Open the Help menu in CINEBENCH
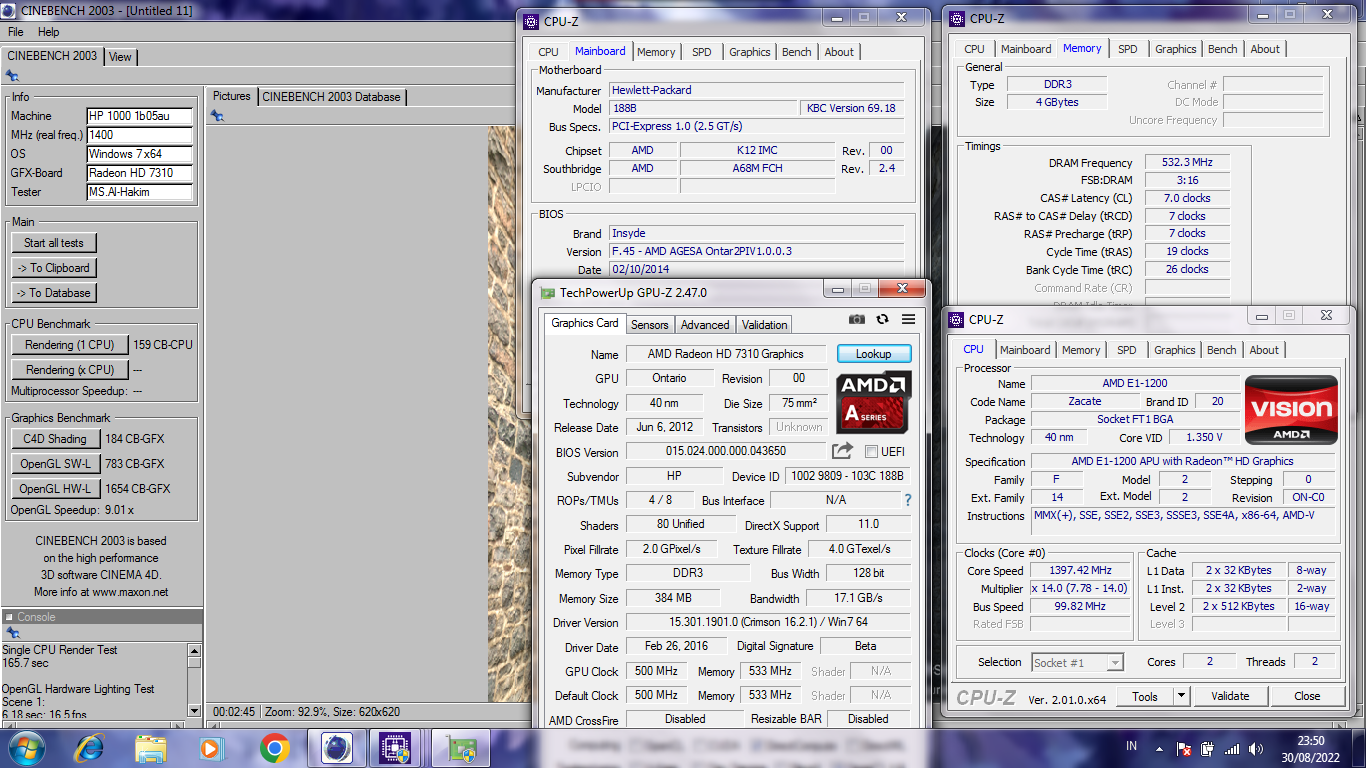1366x768 pixels. [x=49, y=32]
